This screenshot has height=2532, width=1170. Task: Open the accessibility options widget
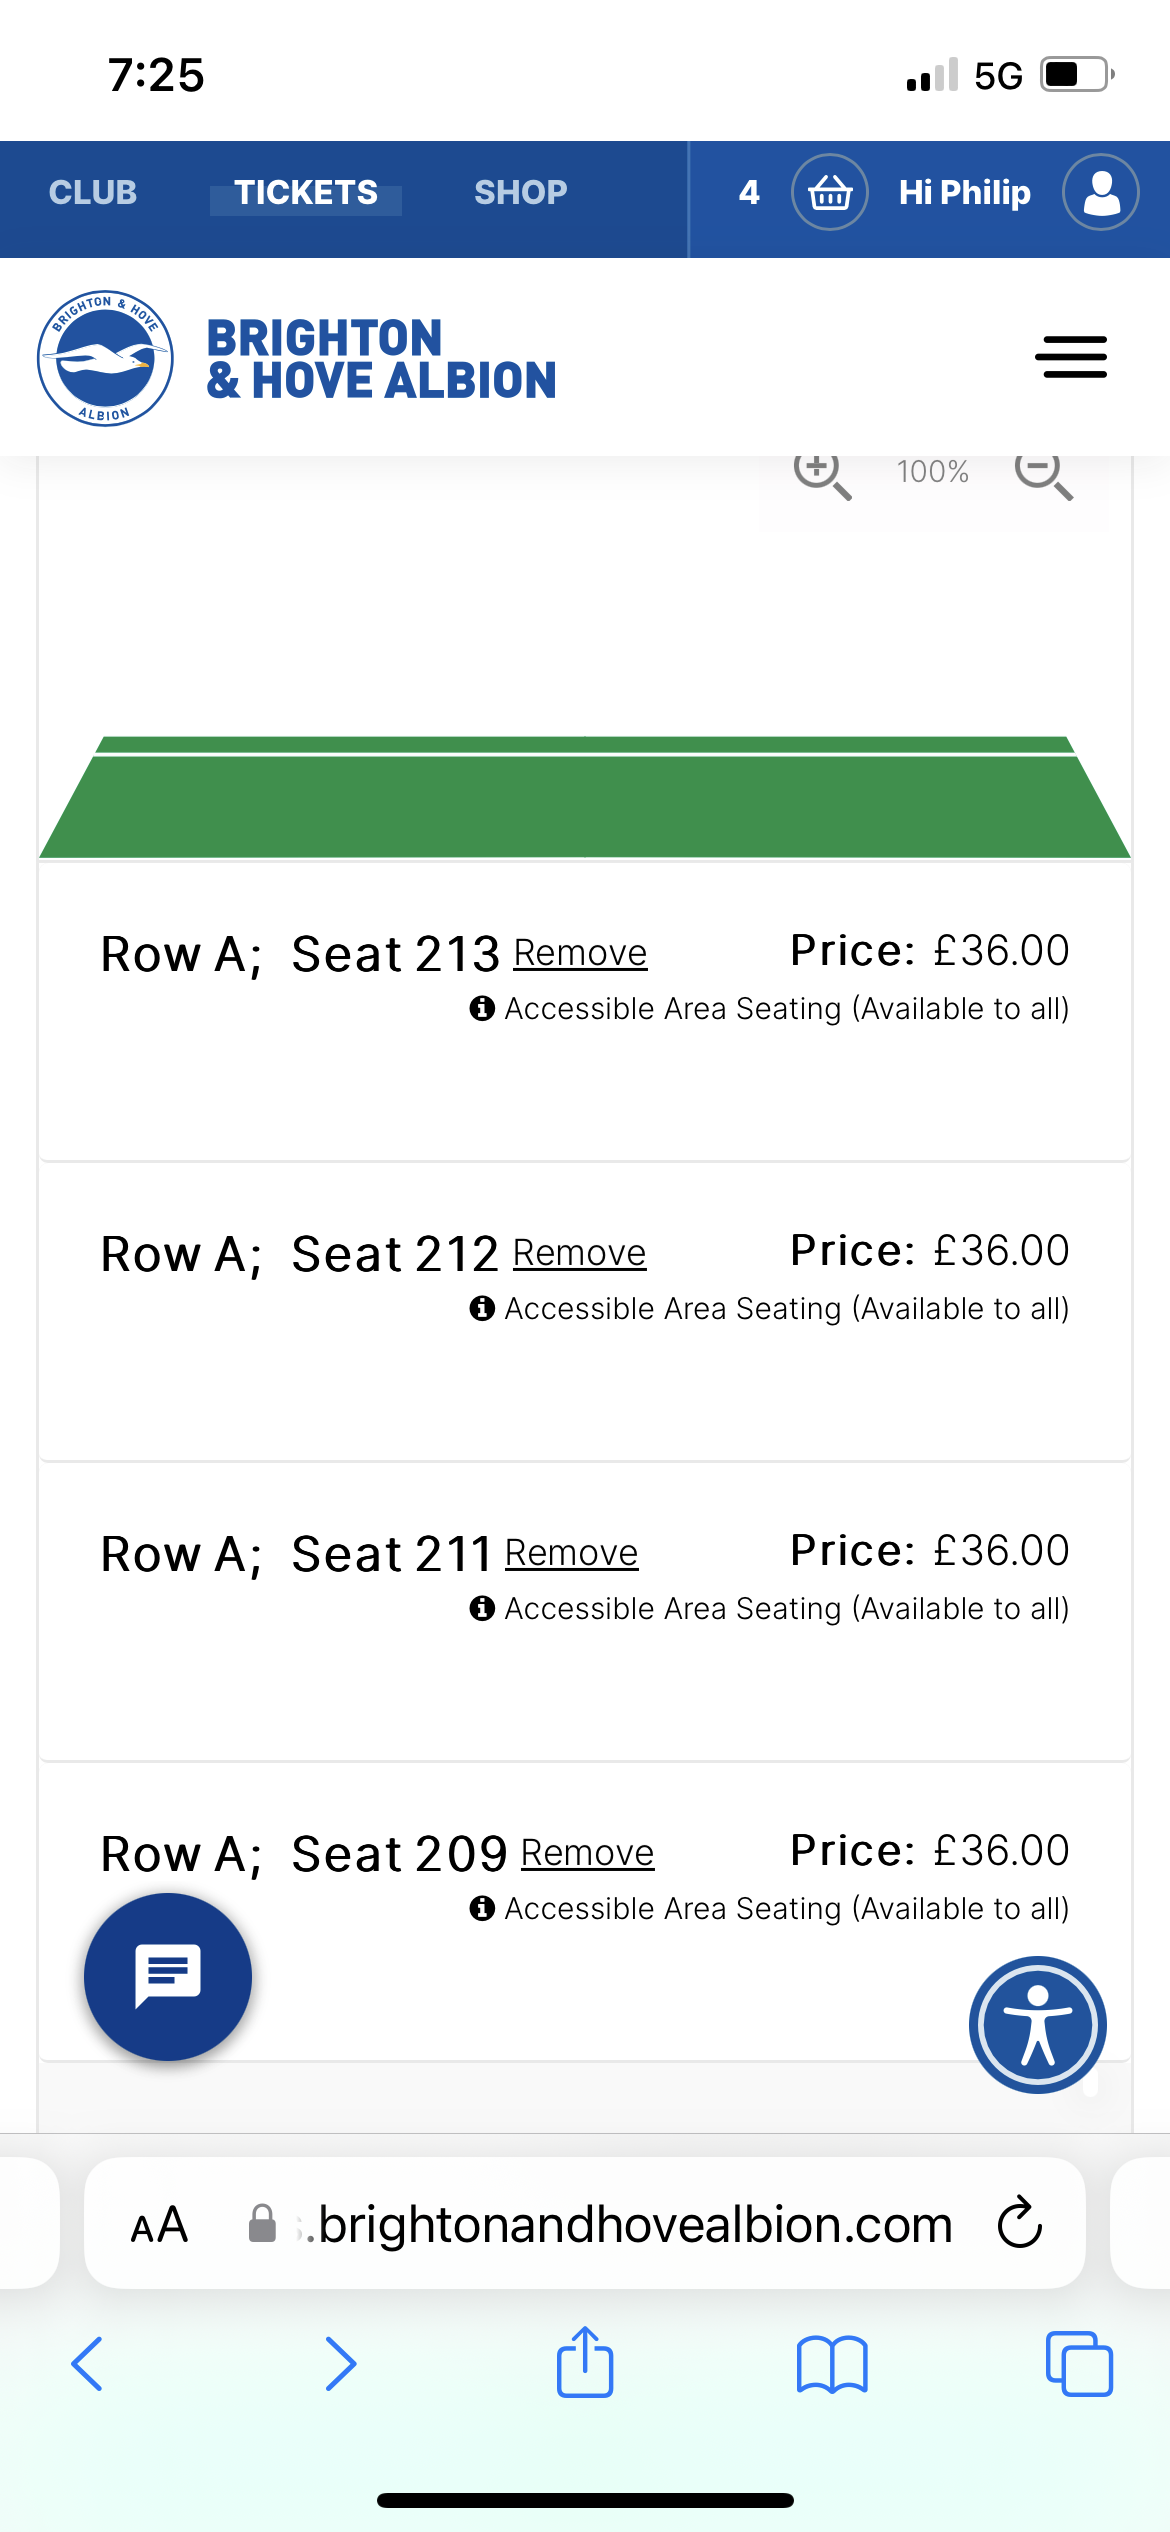pyautogui.click(x=1038, y=2025)
